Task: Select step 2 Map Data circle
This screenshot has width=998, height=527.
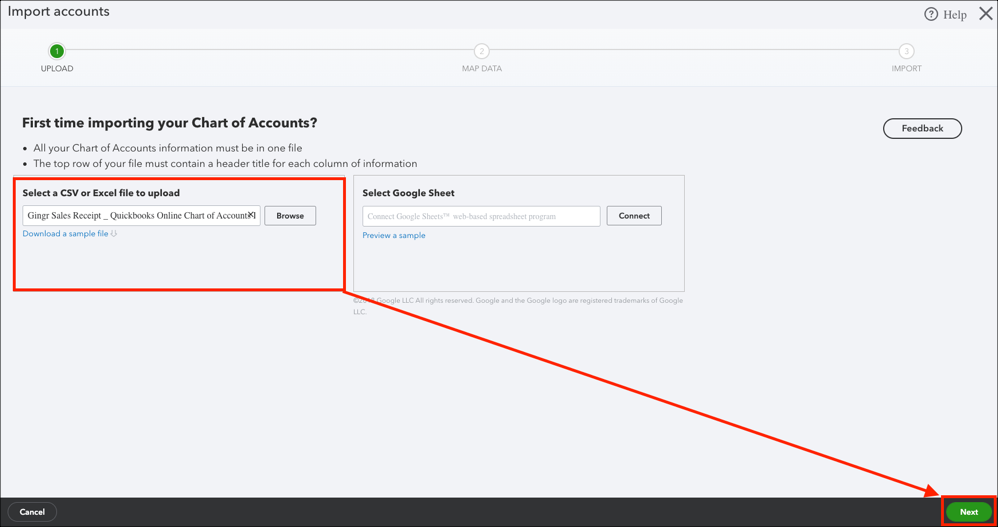Action: [482, 51]
